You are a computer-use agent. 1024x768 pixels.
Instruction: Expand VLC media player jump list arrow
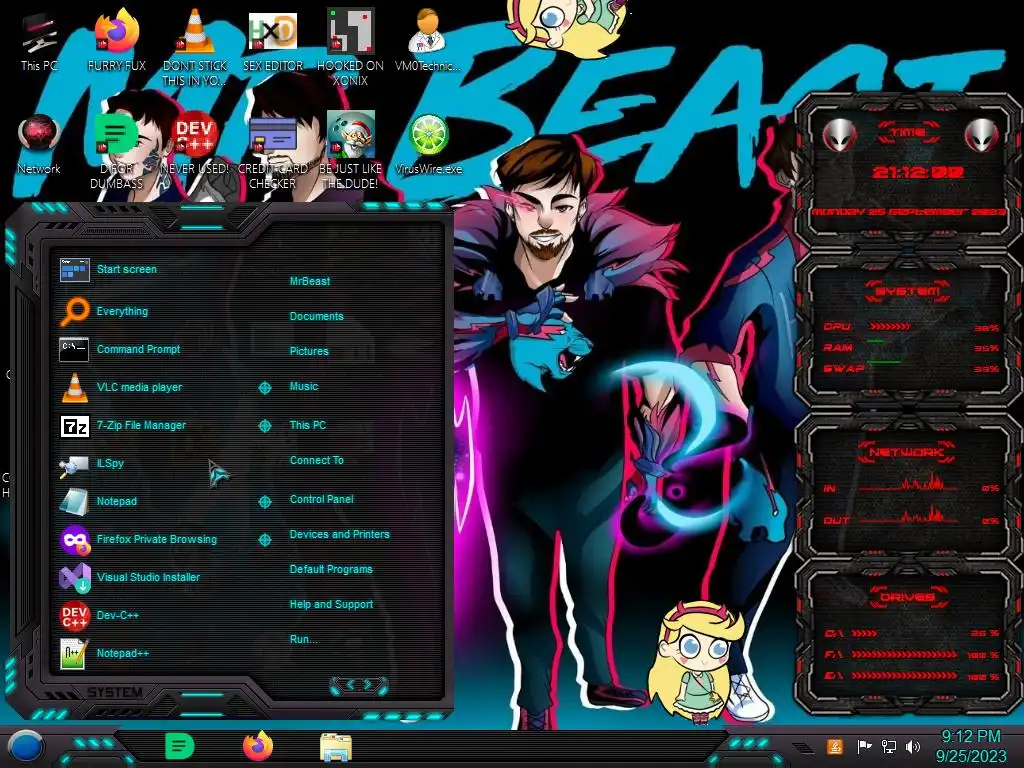tap(264, 388)
